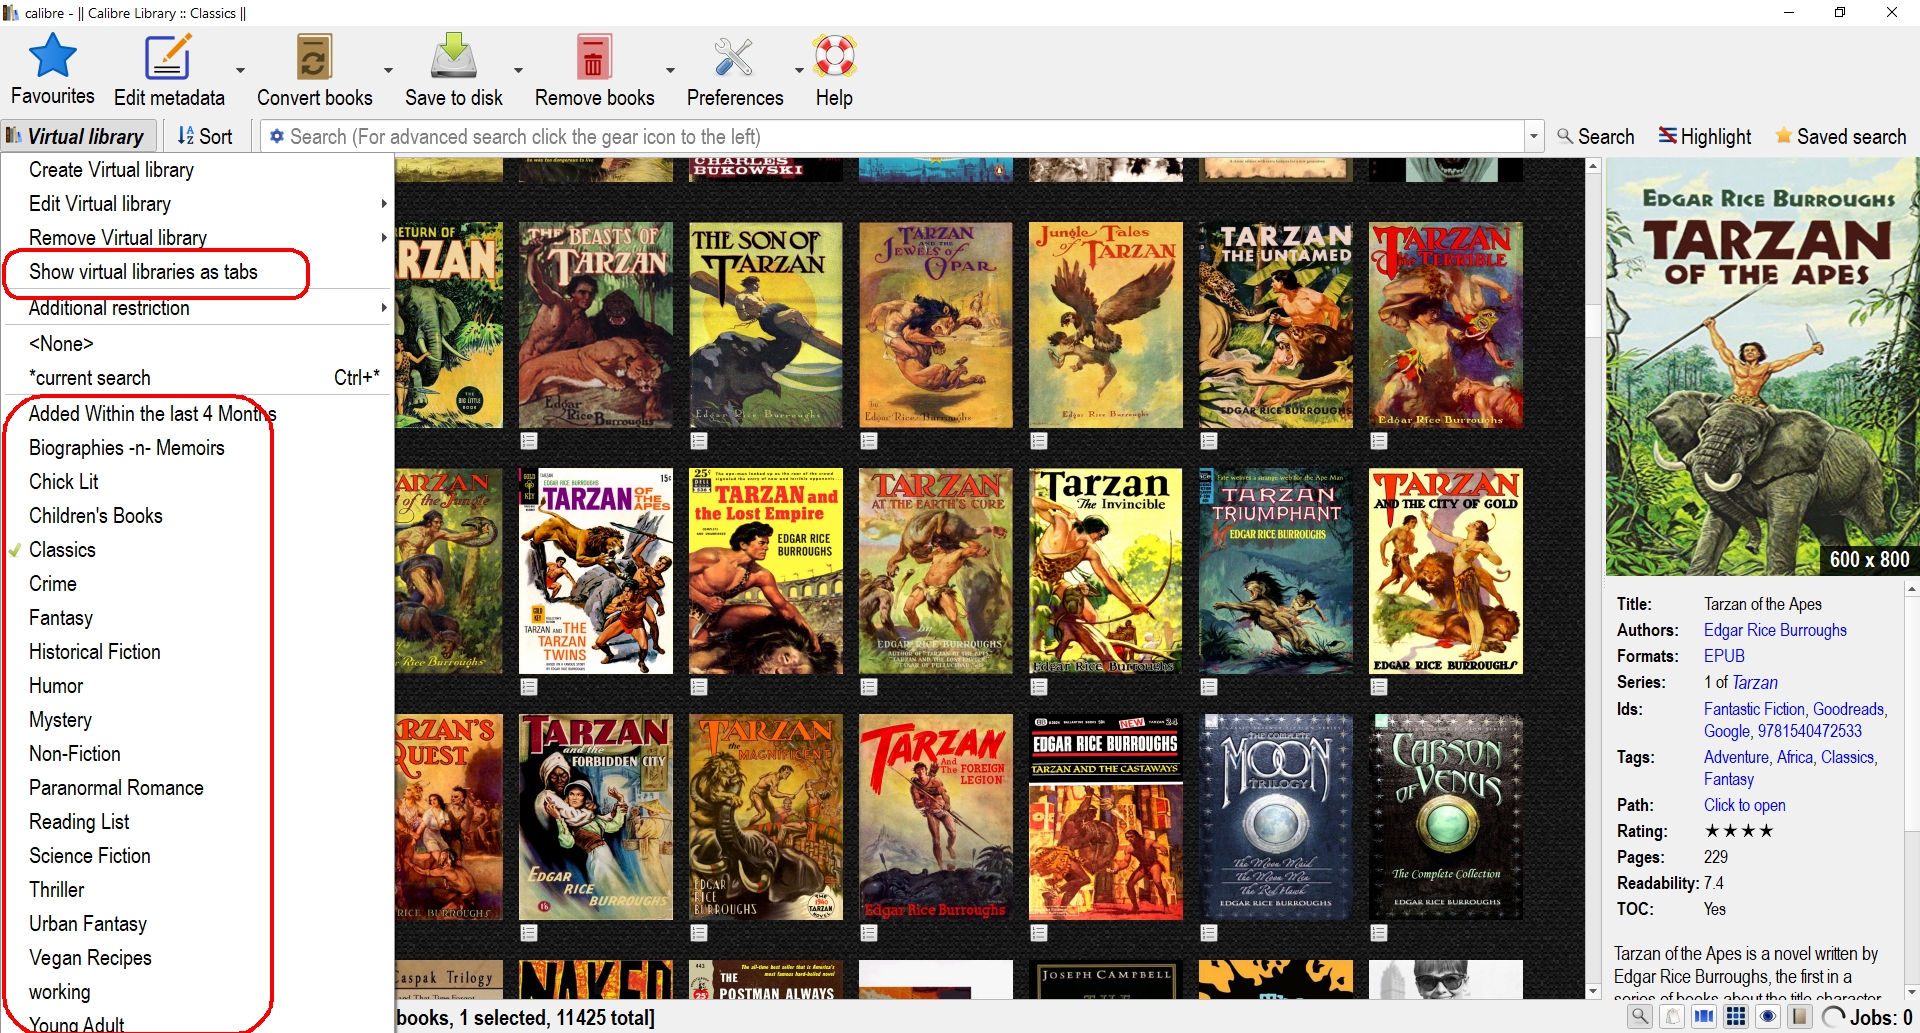Image resolution: width=1920 pixels, height=1033 pixels.
Task: Click the note emblem under Tarzan and the Lost Empire
Action: pos(699,687)
